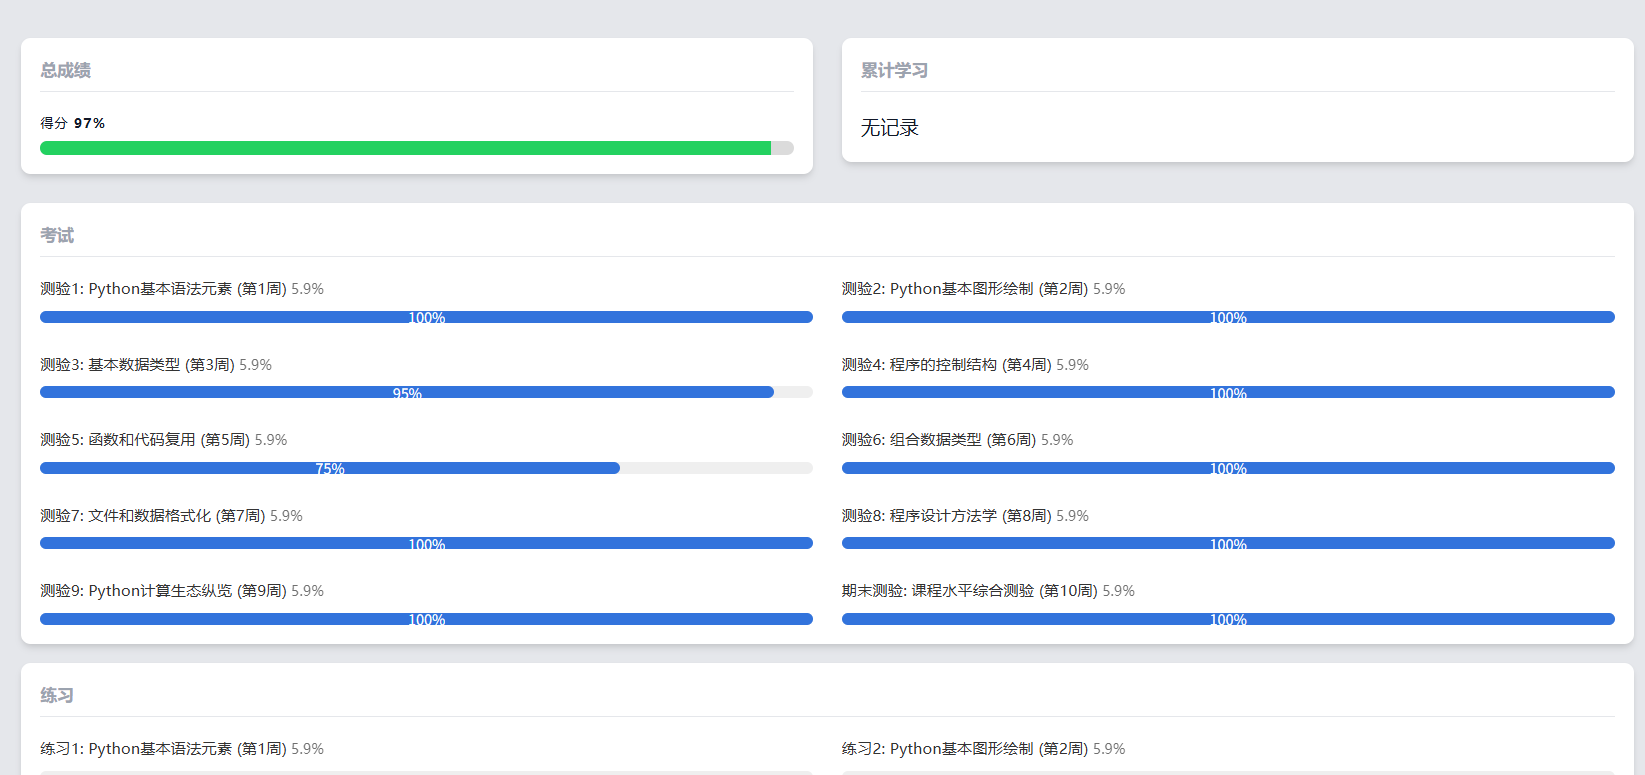This screenshot has width=1645, height=775.
Task: Open 练习1: Python基本语法元素 exercise
Action: click(162, 749)
